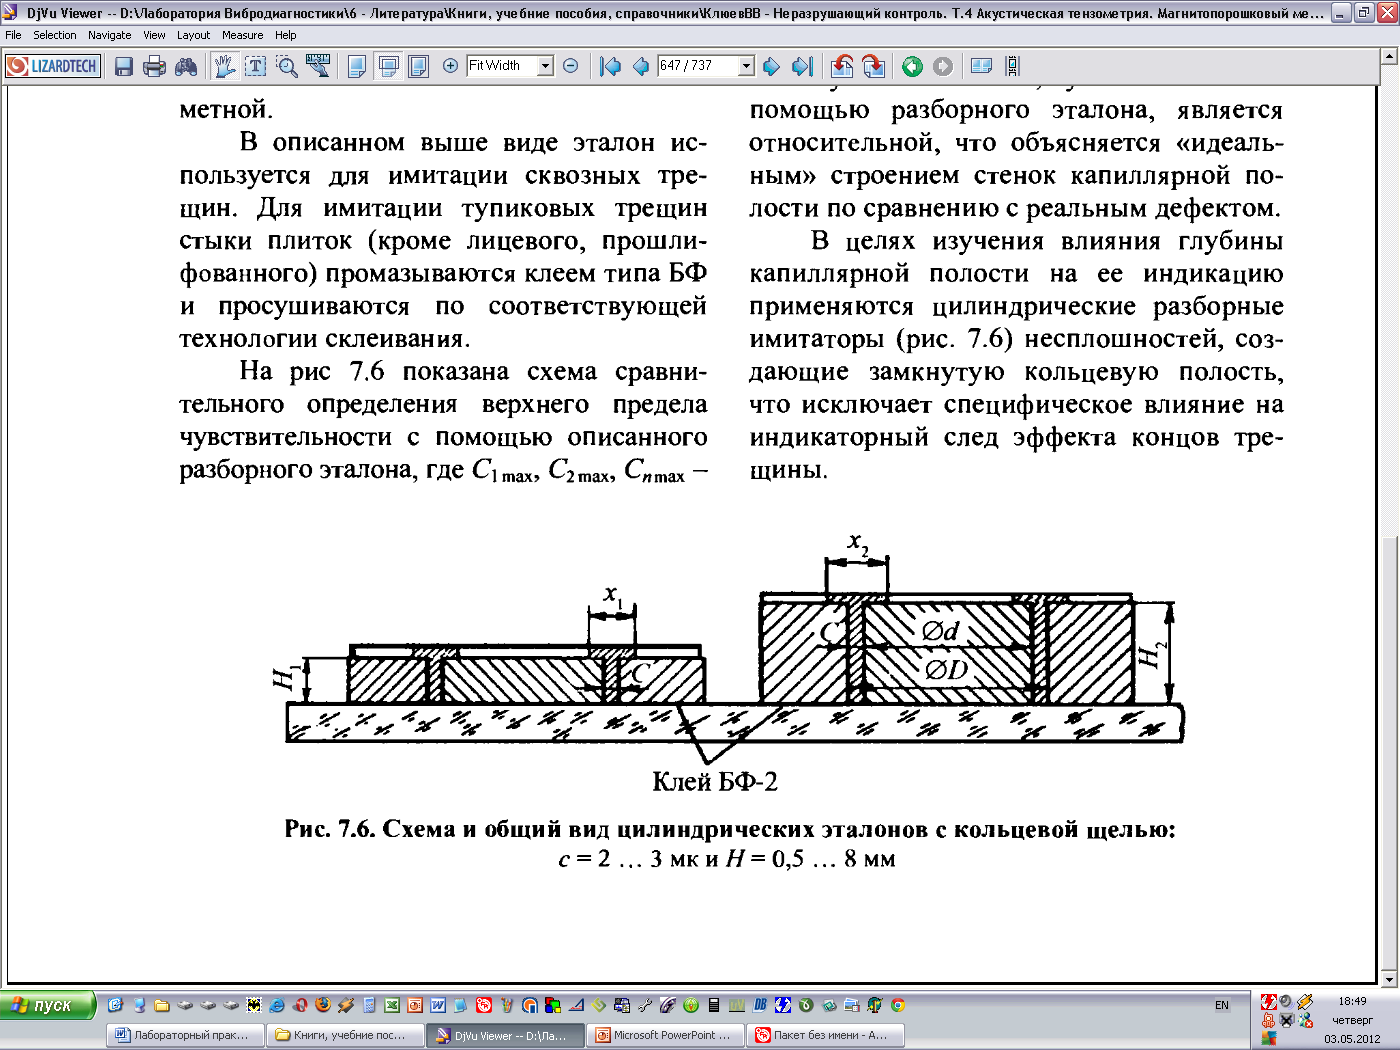Open the Measure menu

pyautogui.click(x=242, y=35)
